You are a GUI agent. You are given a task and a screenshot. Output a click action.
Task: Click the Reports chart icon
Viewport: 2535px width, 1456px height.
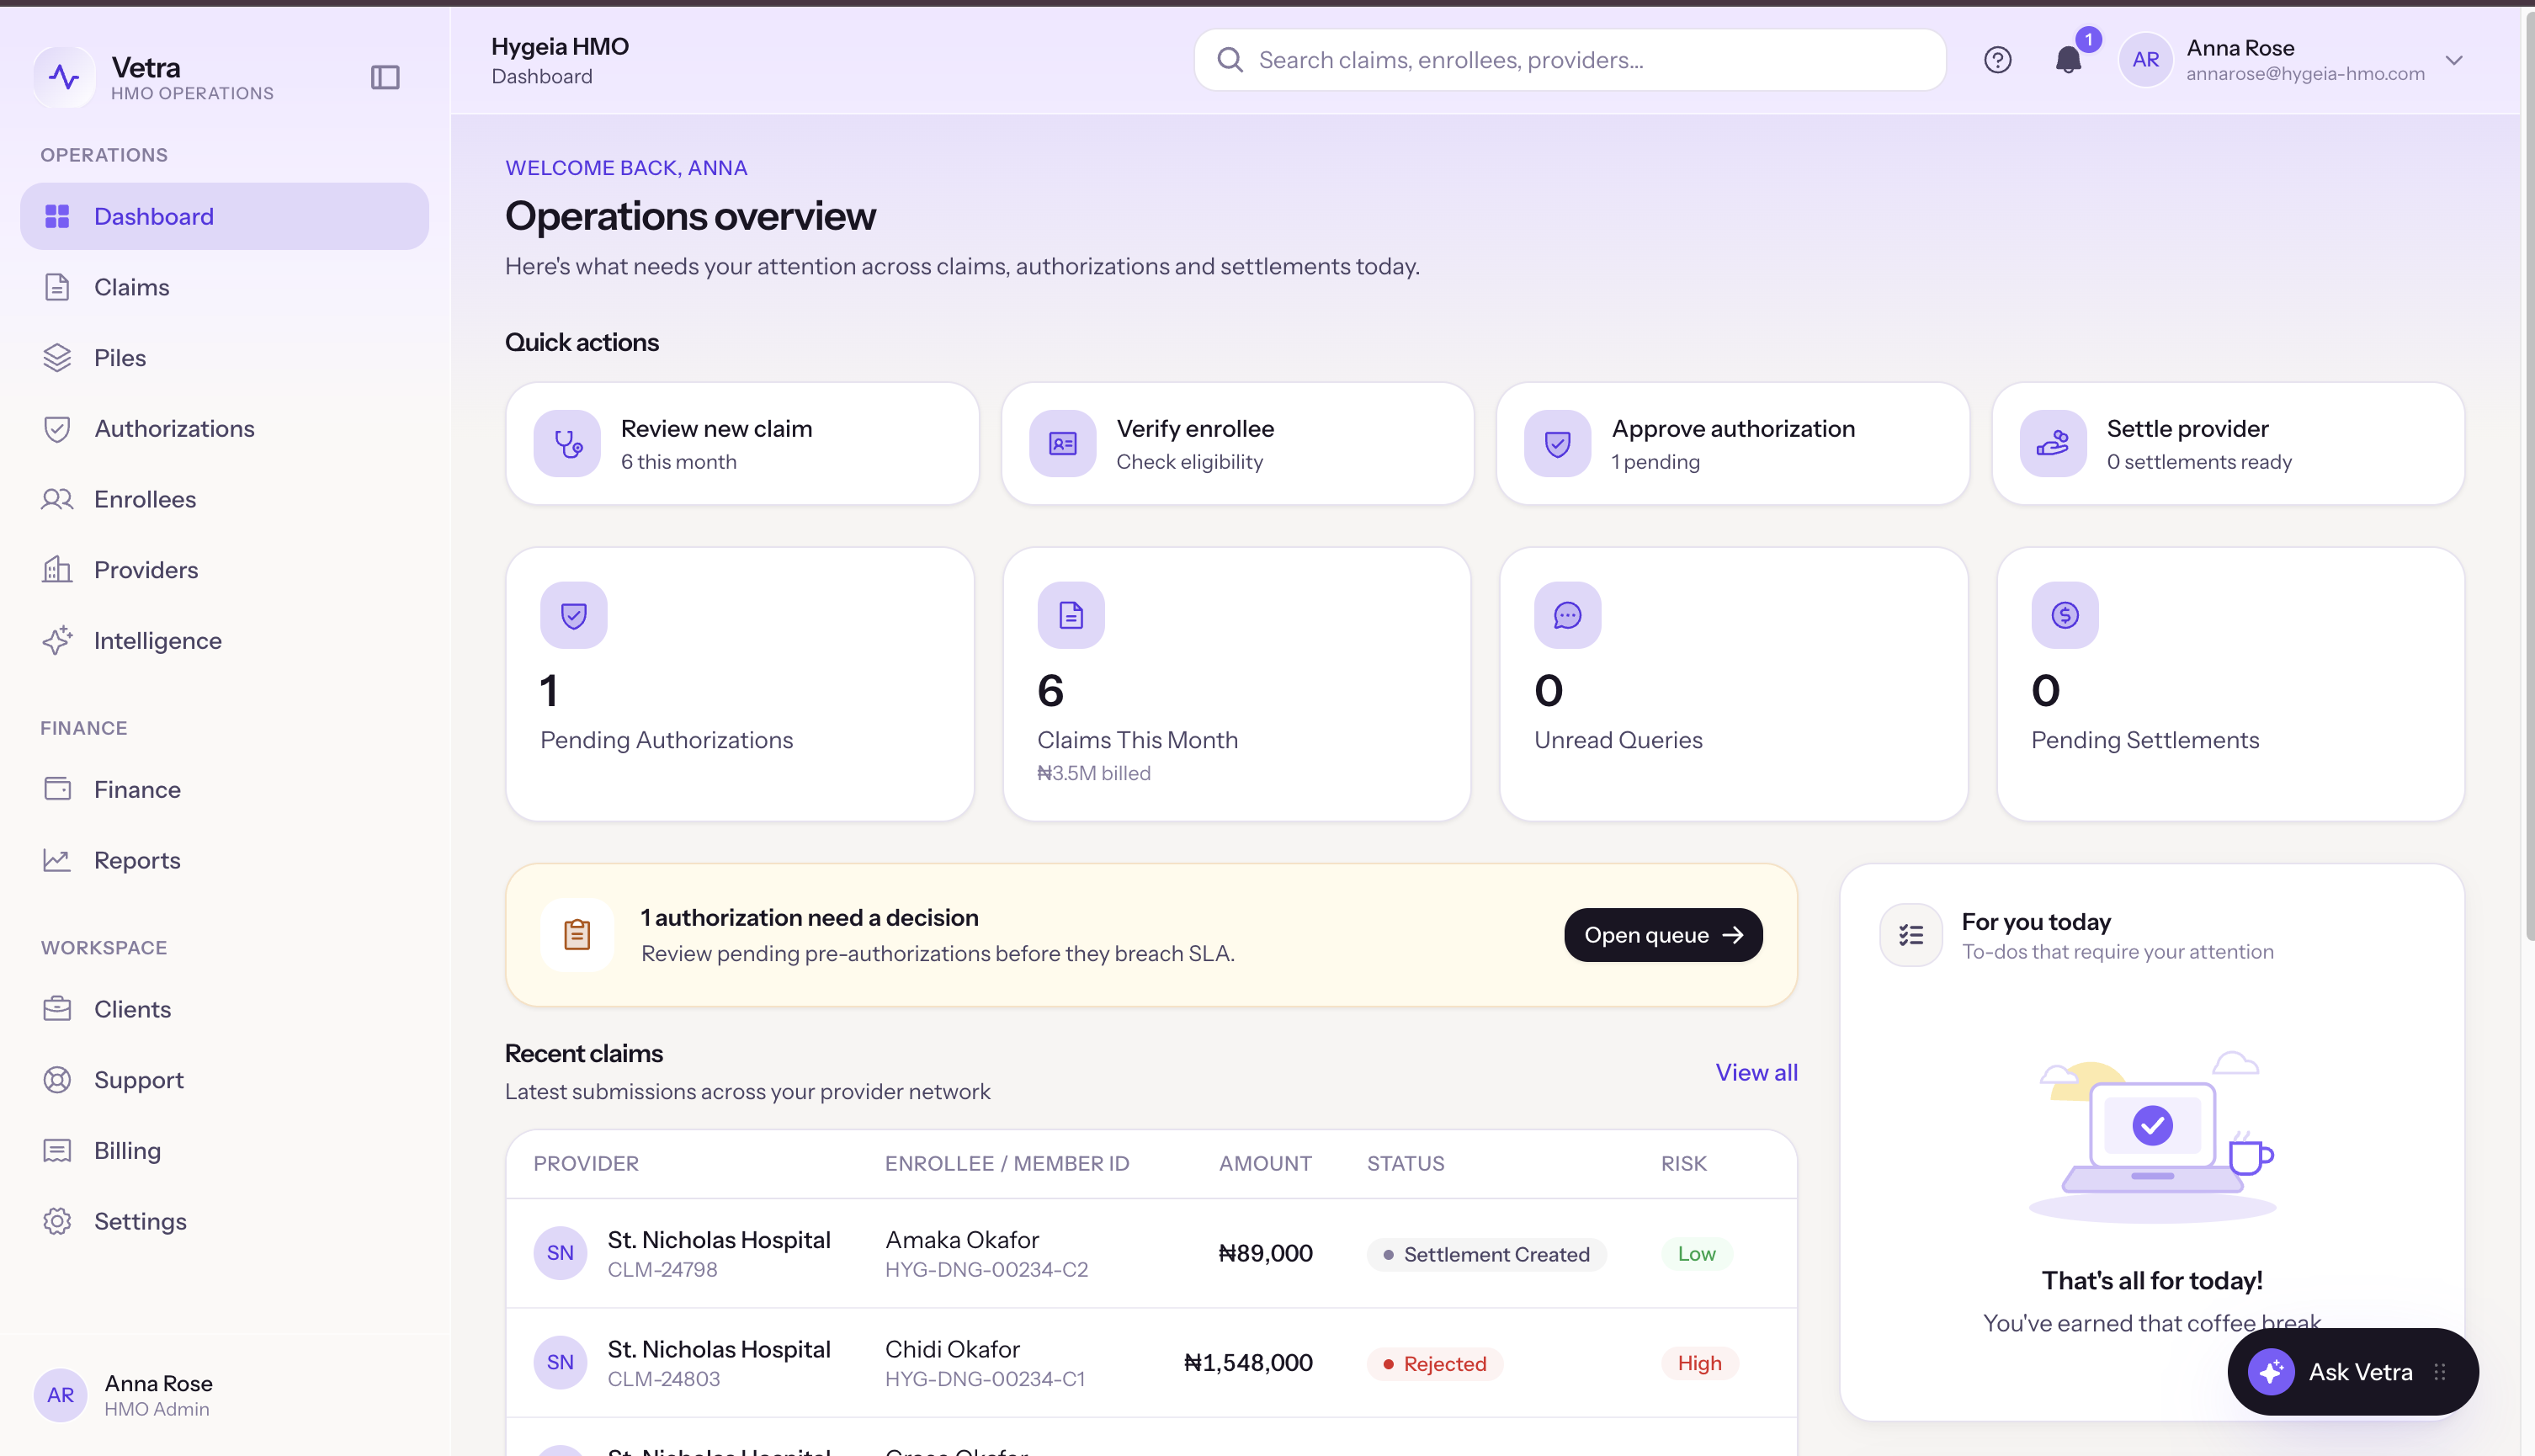(57, 860)
